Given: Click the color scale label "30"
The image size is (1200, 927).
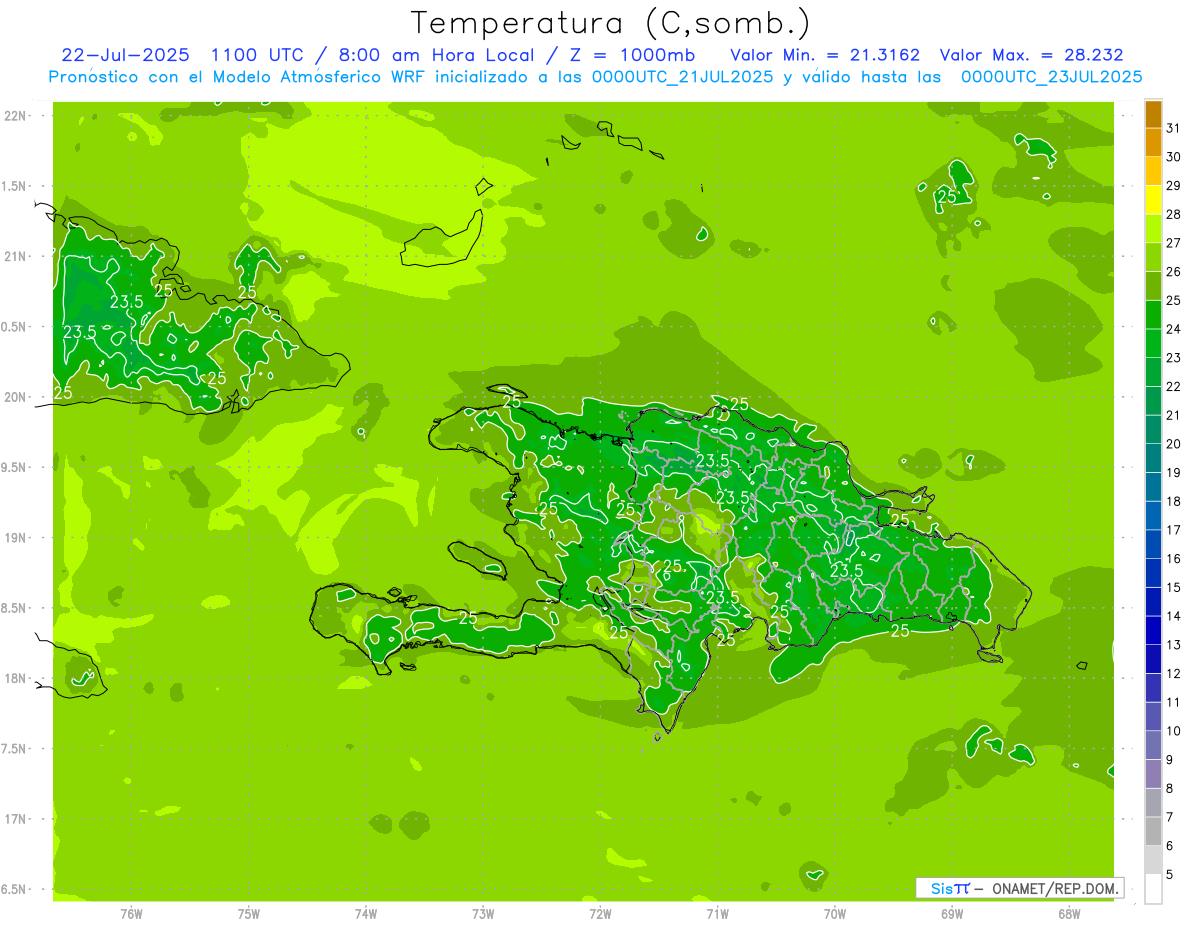Looking at the screenshot, I should click(x=1173, y=157).
